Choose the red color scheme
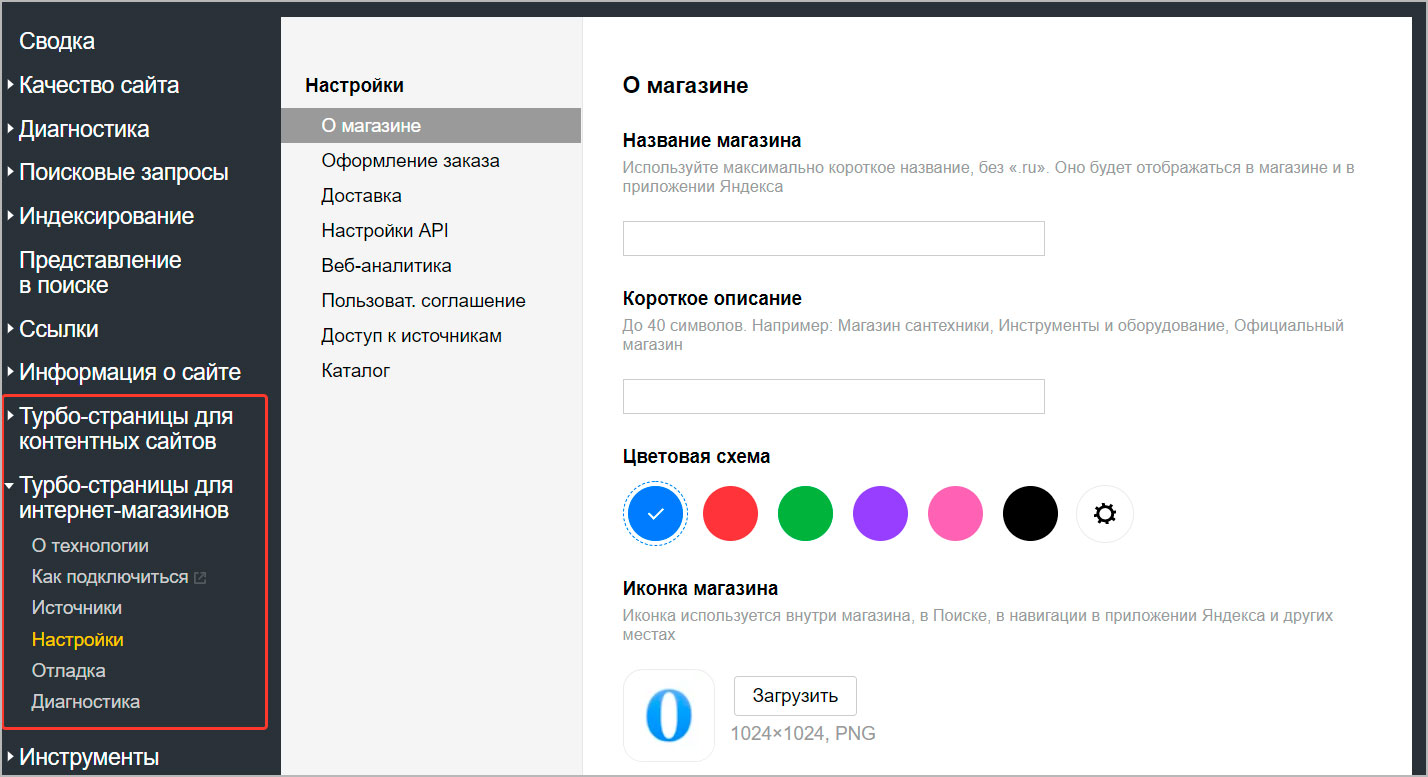1428x777 pixels. click(730, 514)
